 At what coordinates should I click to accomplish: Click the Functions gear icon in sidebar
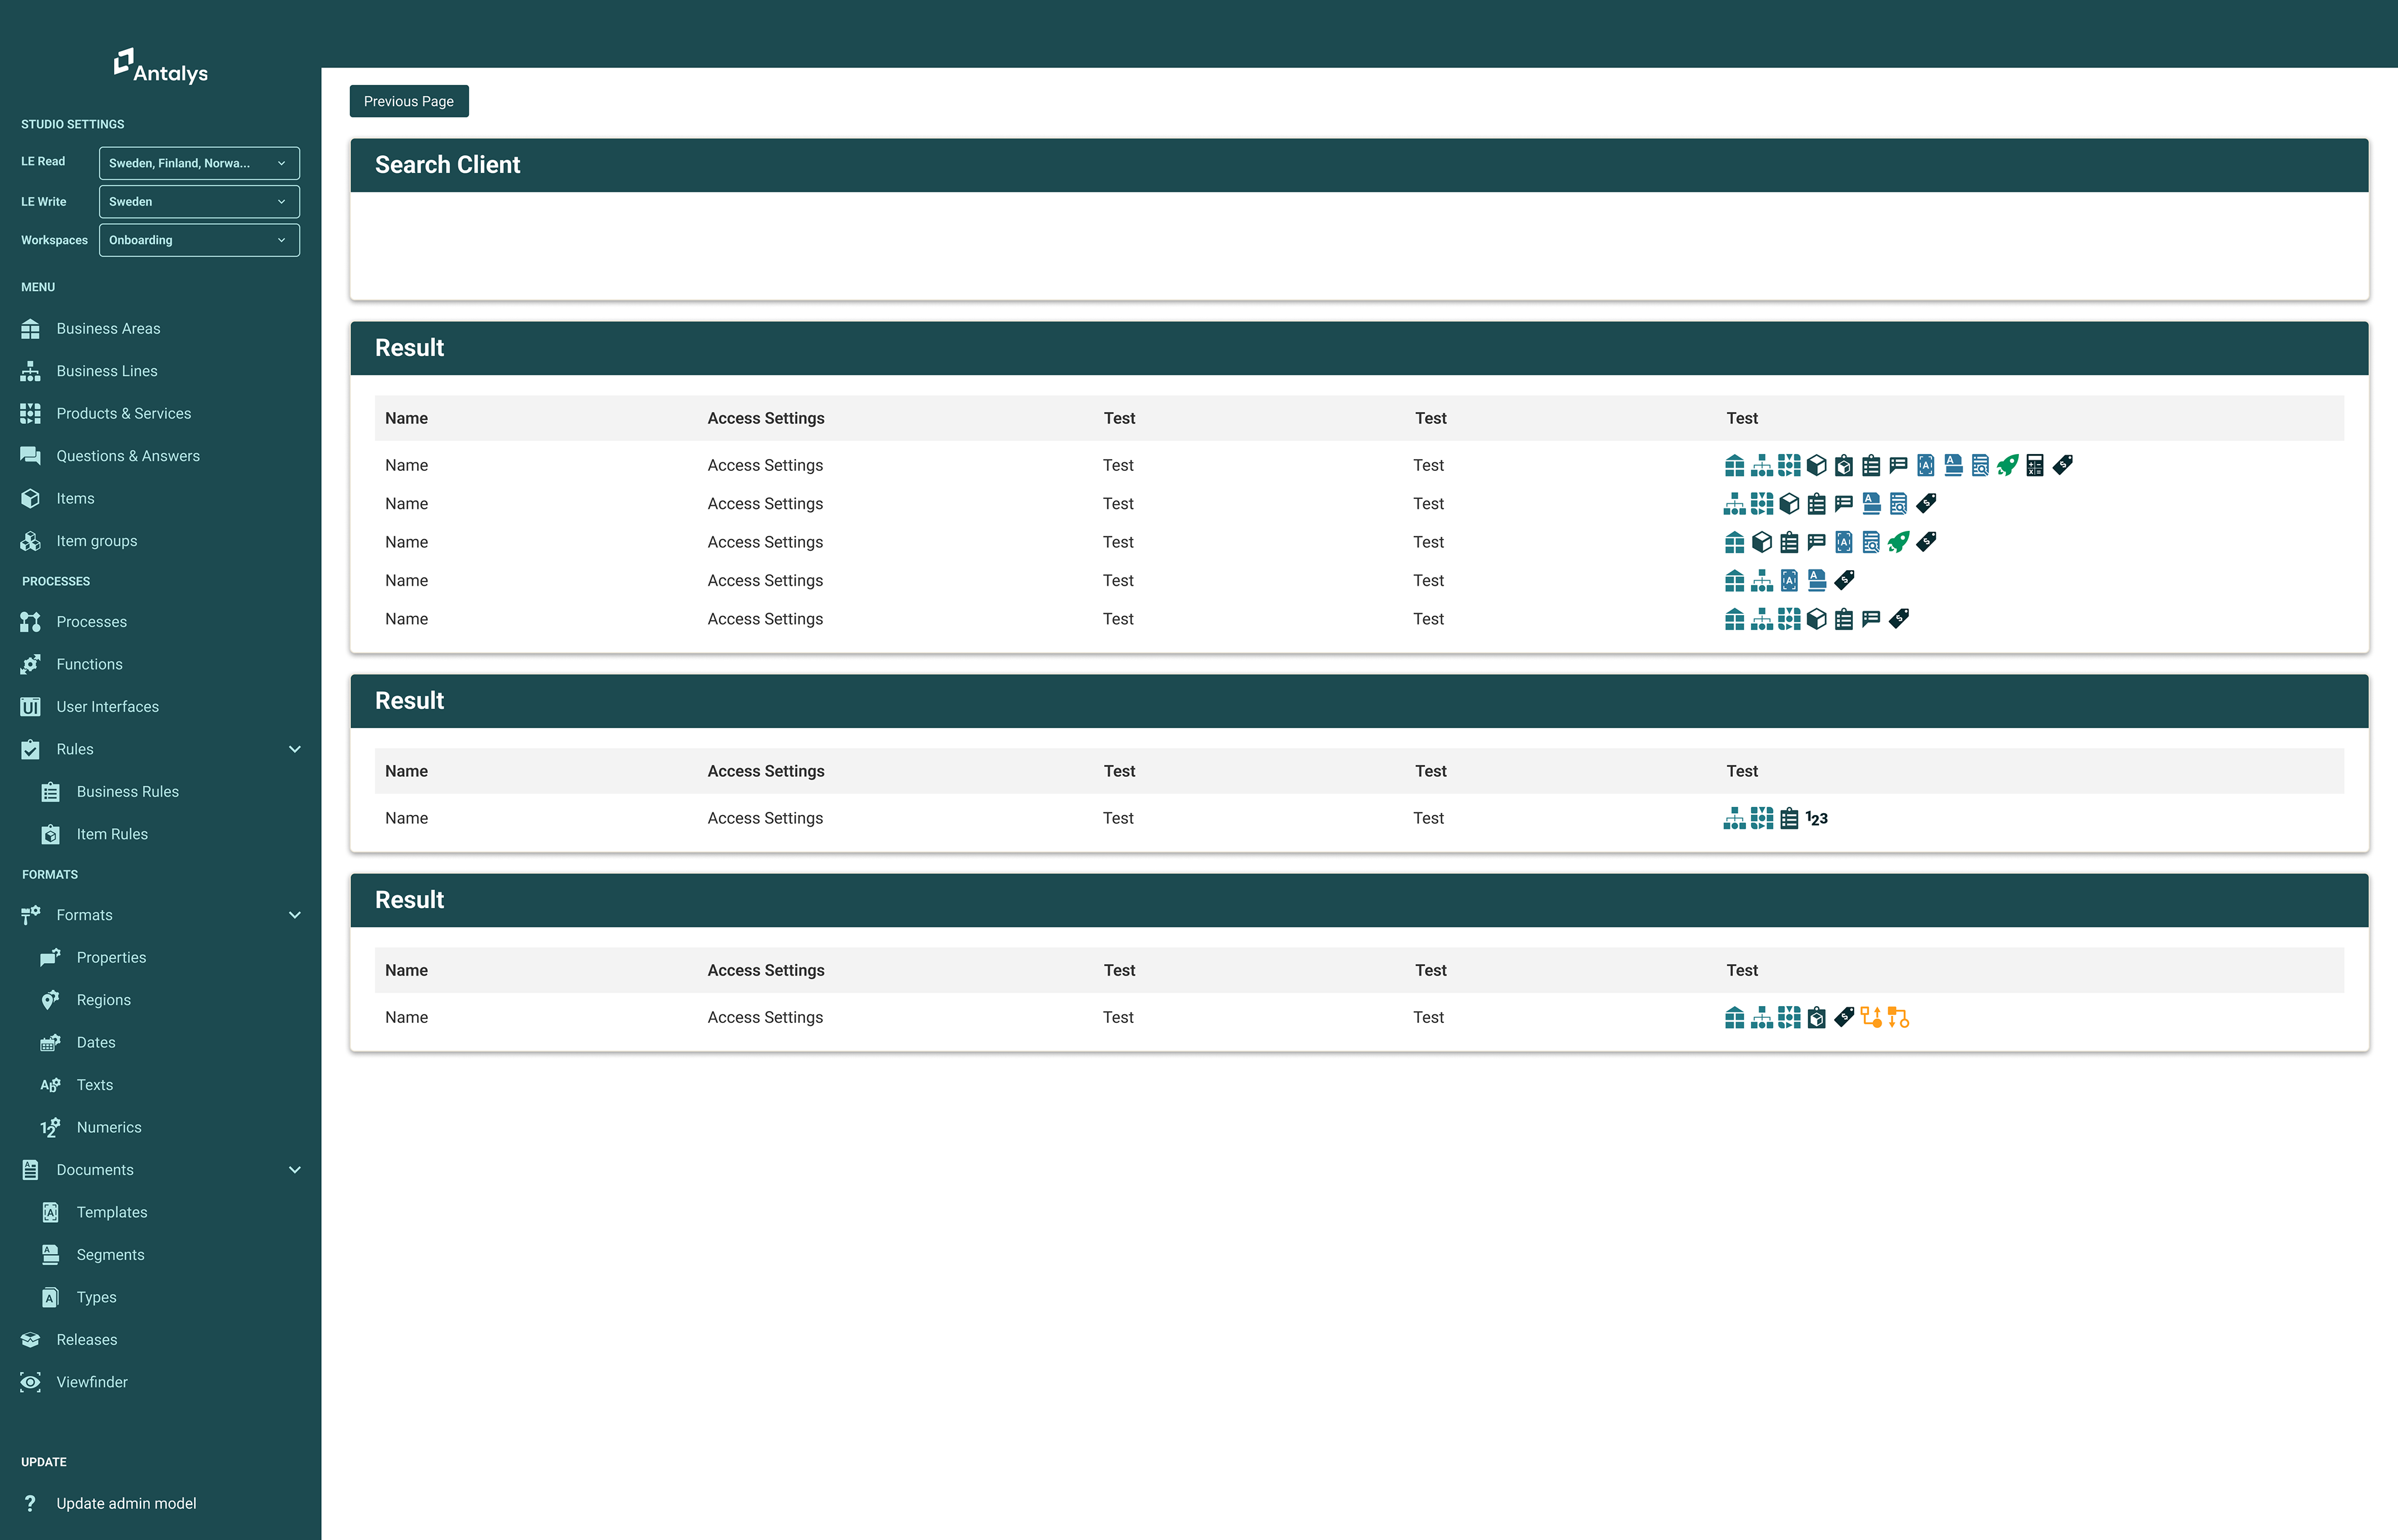[x=30, y=664]
